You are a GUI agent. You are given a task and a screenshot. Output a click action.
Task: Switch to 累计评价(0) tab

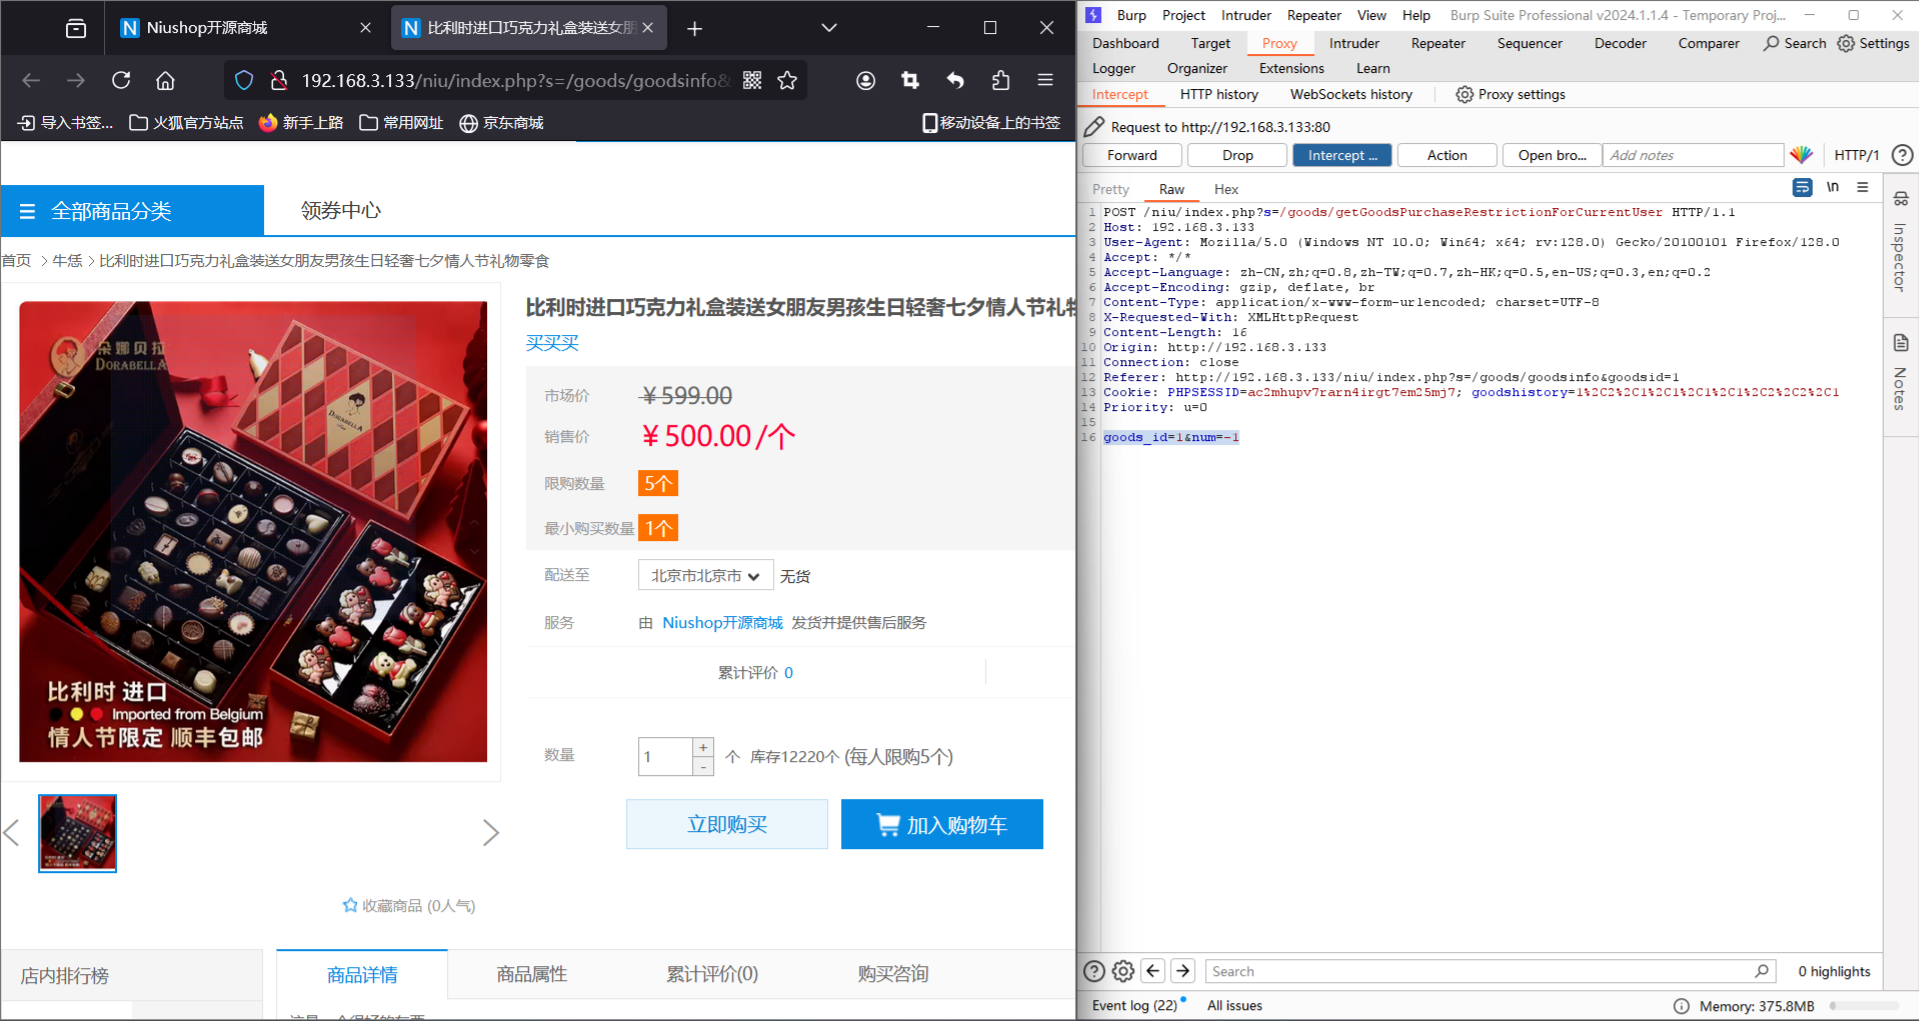click(712, 974)
